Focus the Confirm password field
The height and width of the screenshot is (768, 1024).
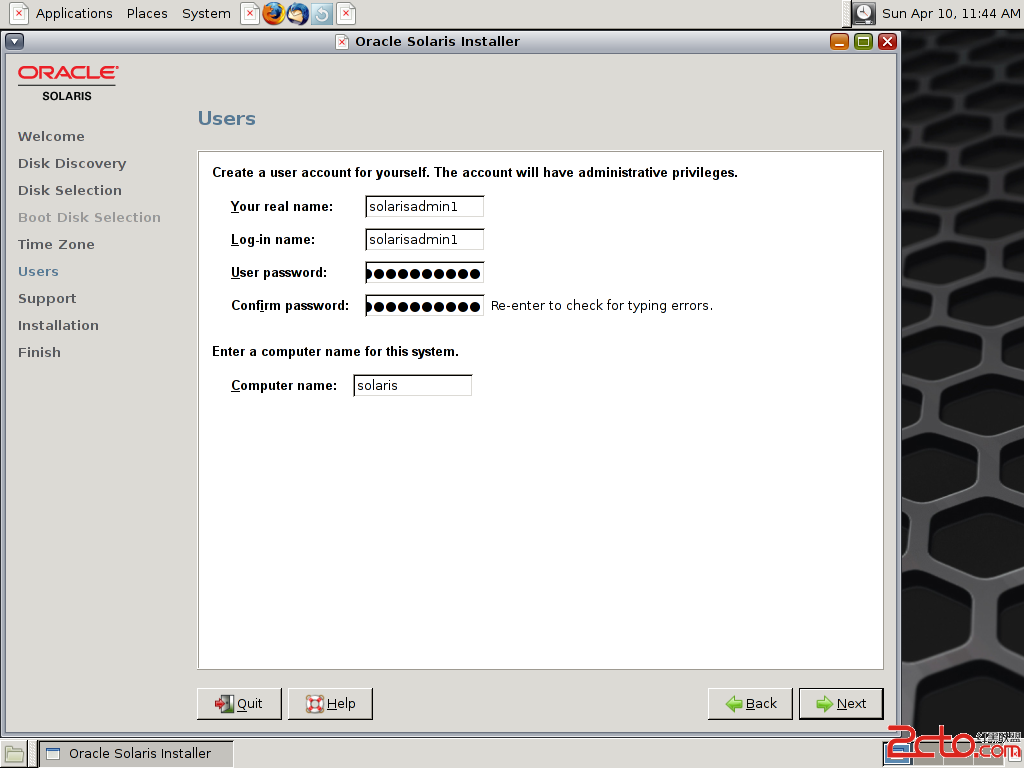424,306
